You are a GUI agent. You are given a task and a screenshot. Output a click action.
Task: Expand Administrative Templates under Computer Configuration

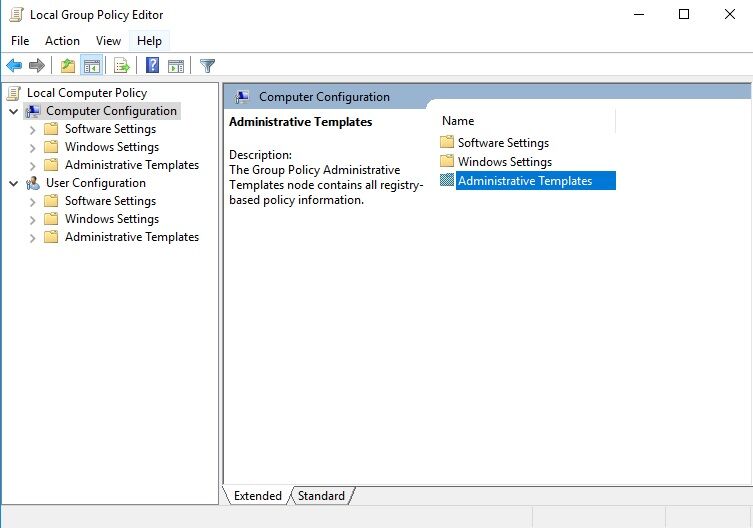(x=32, y=166)
